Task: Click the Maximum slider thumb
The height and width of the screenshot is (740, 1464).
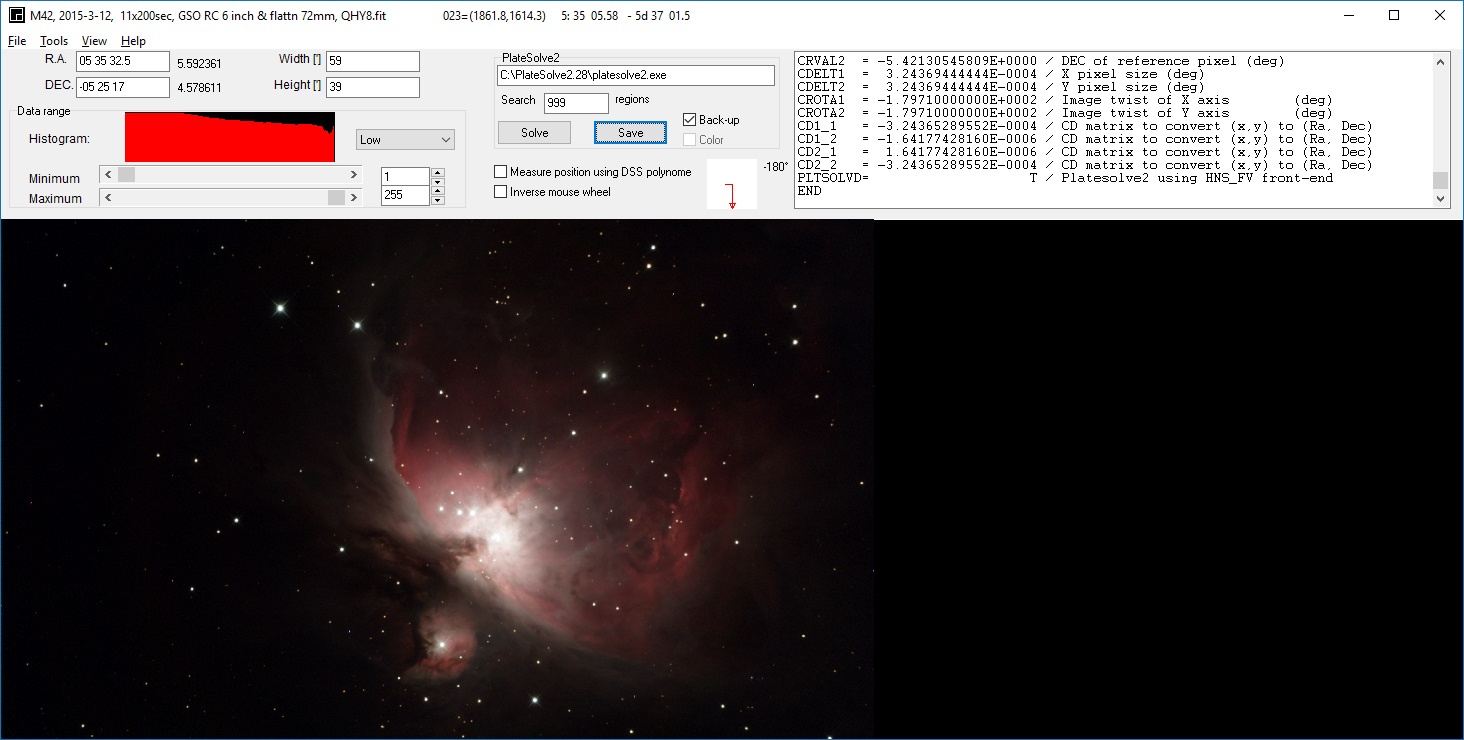Action: point(336,198)
